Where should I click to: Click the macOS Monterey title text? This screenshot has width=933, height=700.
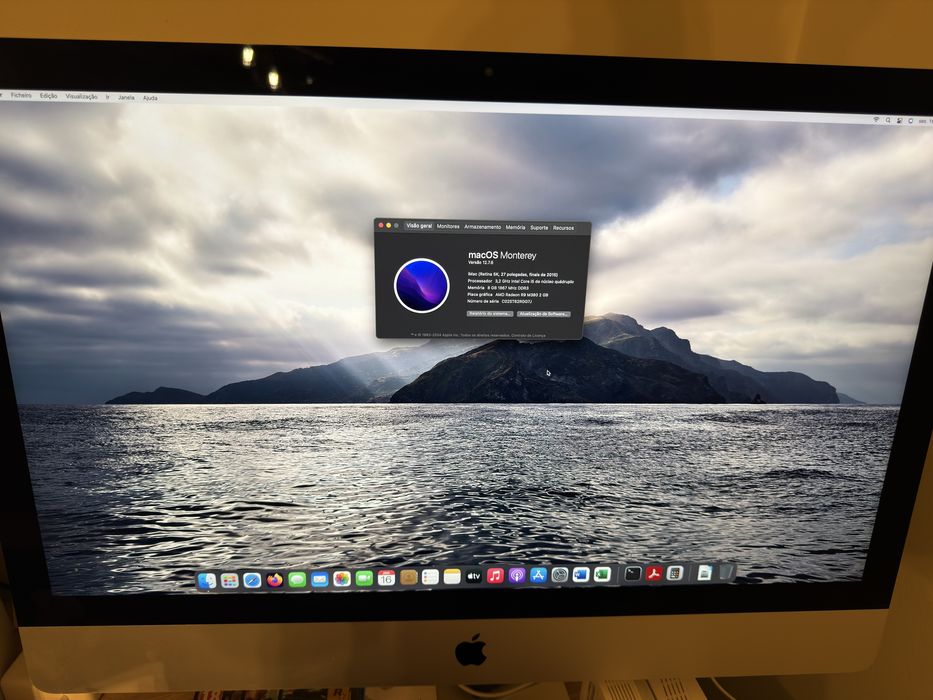[x=502, y=255]
